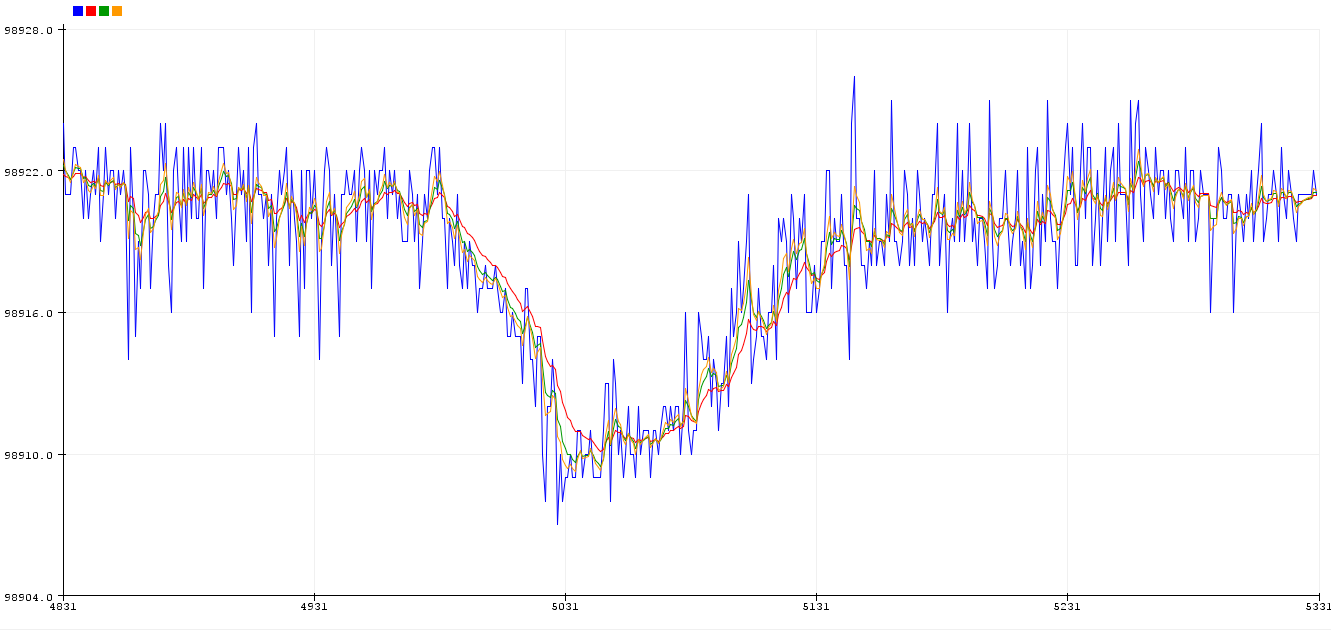The image size is (1331, 630).
Task: Click the 5131 x-axis label
Action: [816, 607]
